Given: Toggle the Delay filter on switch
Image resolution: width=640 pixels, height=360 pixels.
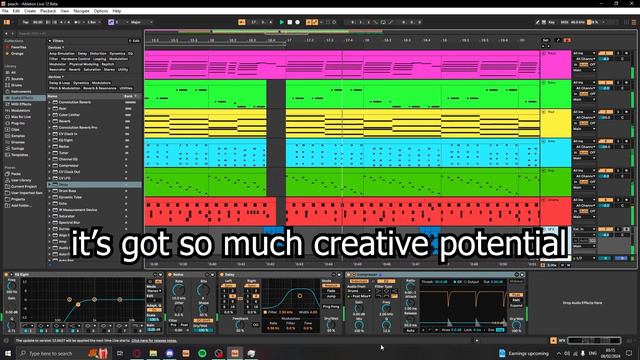Looking at the screenshot, I should pyautogui.click(x=265, y=312).
